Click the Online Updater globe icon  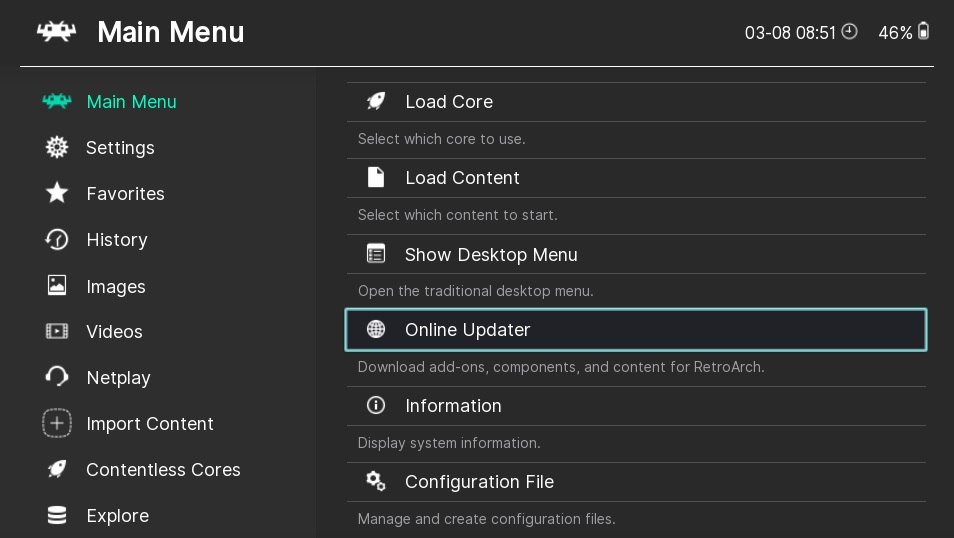coord(376,329)
